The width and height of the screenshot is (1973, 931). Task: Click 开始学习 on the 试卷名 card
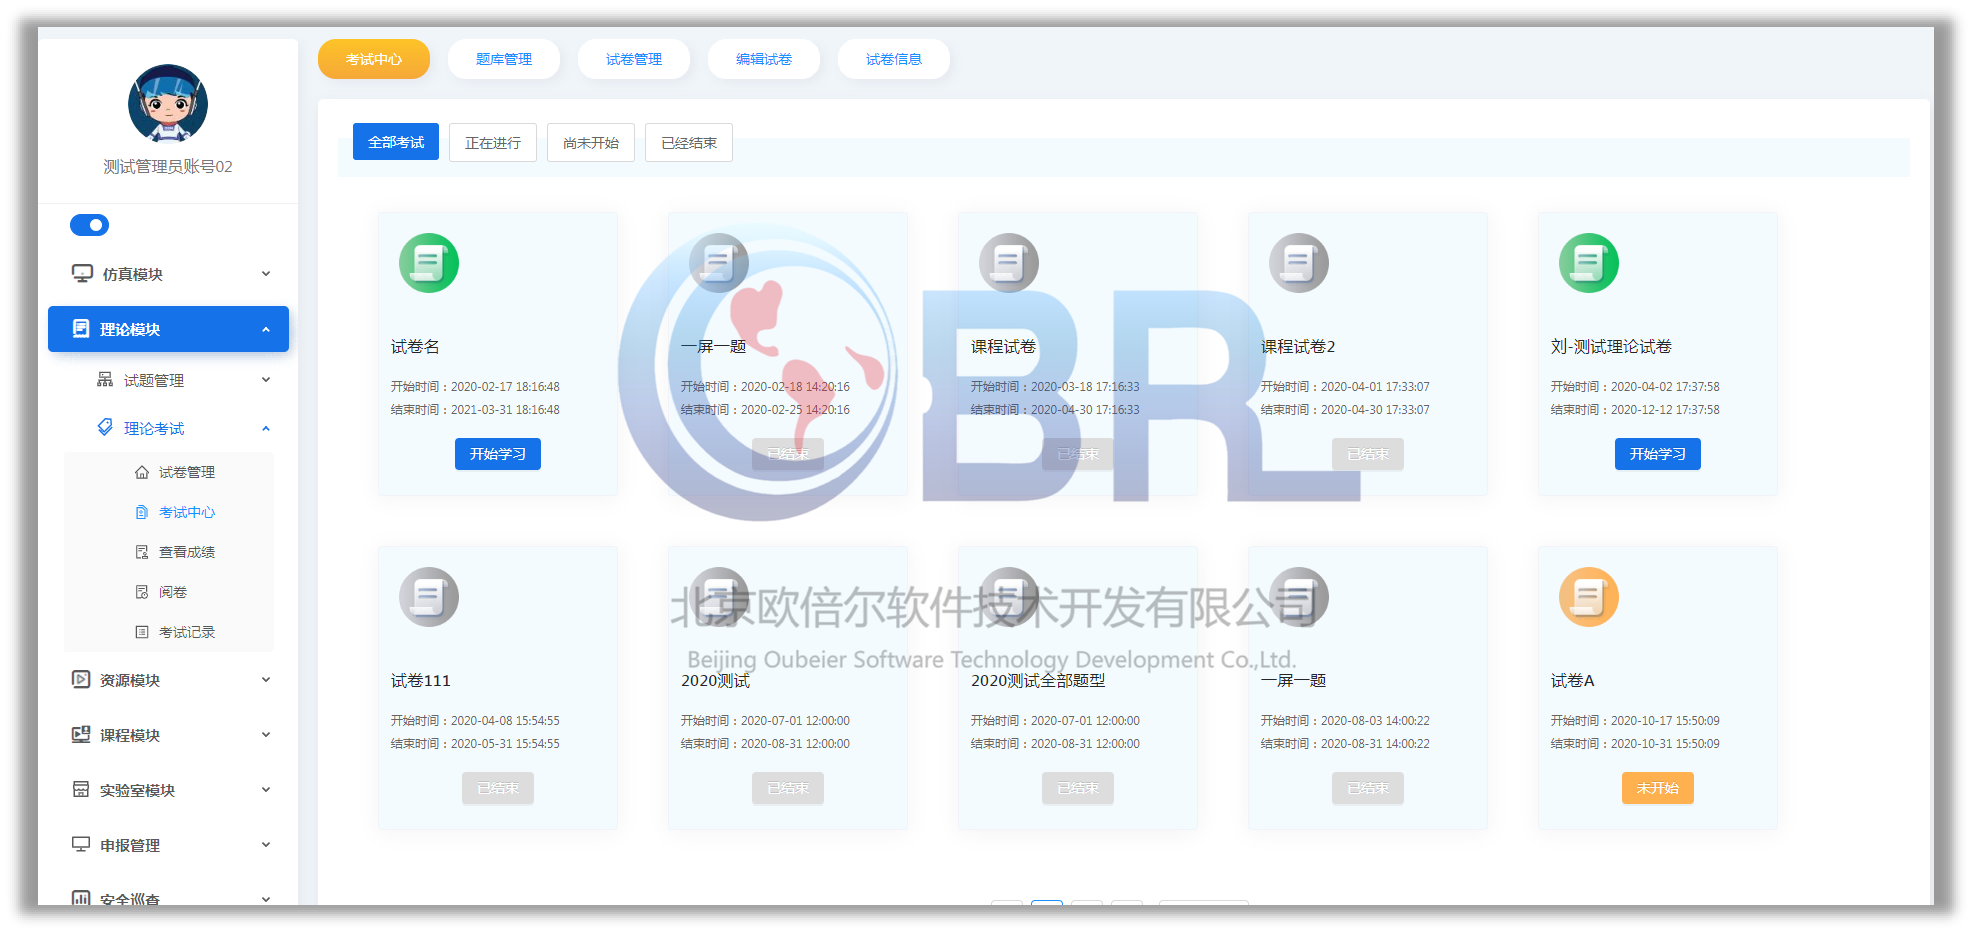pyautogui.click(x=498, y=454)
